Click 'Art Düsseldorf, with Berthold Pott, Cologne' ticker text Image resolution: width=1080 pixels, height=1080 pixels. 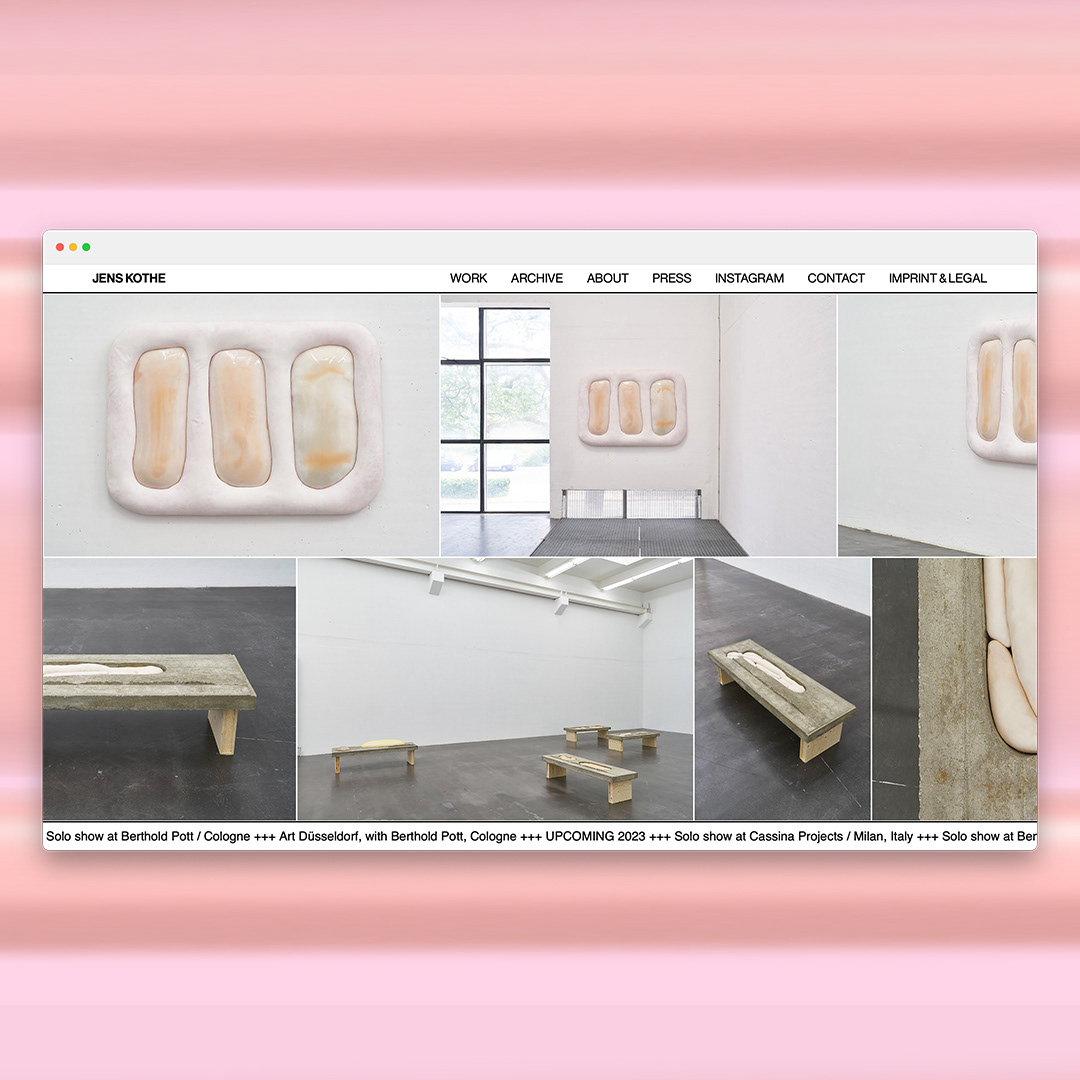(x=397, y=836)
